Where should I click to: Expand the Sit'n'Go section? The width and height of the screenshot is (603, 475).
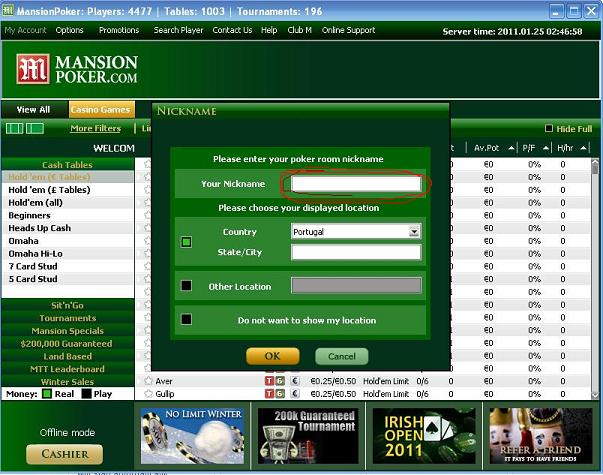point(67,305)
